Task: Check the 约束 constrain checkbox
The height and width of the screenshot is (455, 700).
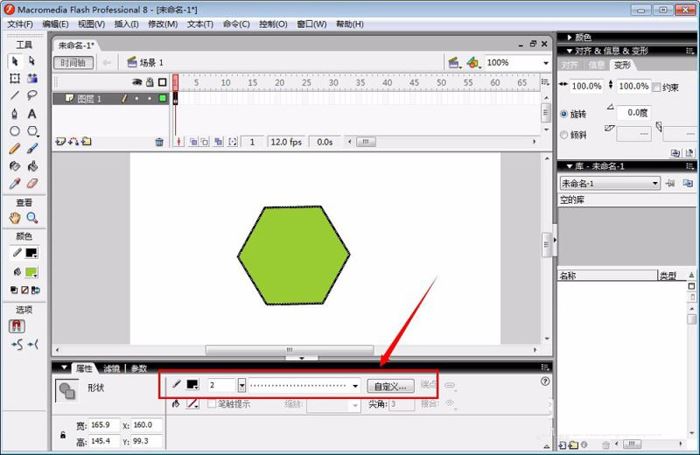Action: tap(656, 87)
